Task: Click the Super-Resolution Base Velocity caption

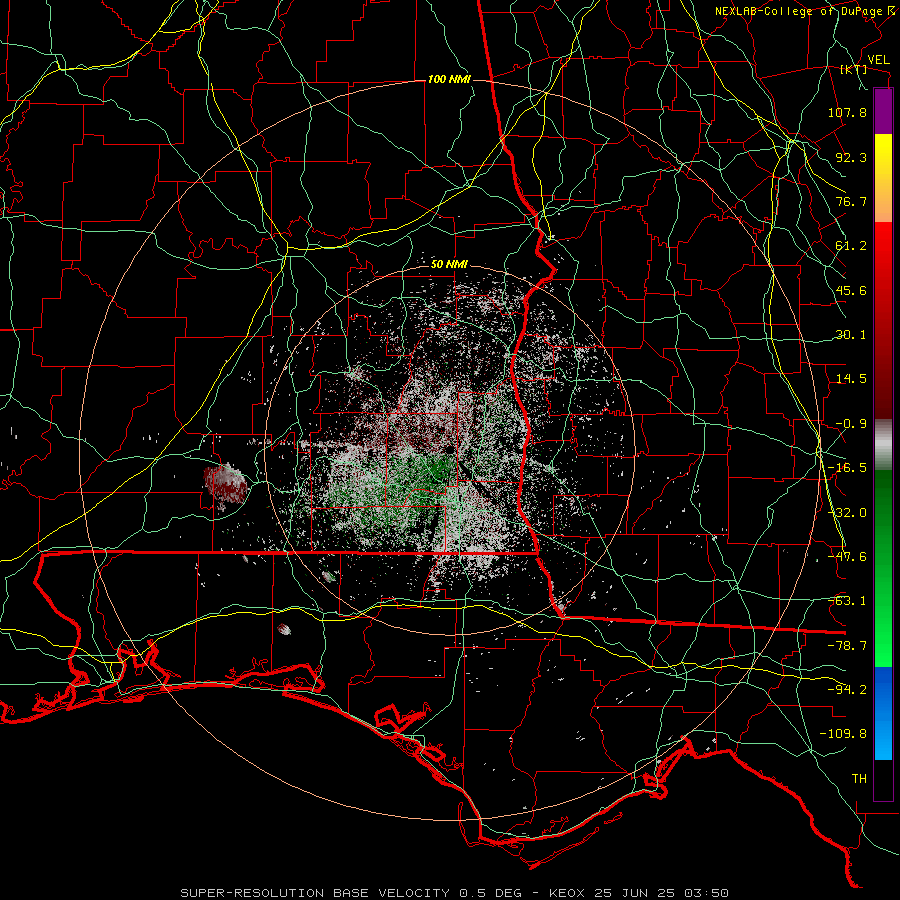Action: [x=455, y=893]
